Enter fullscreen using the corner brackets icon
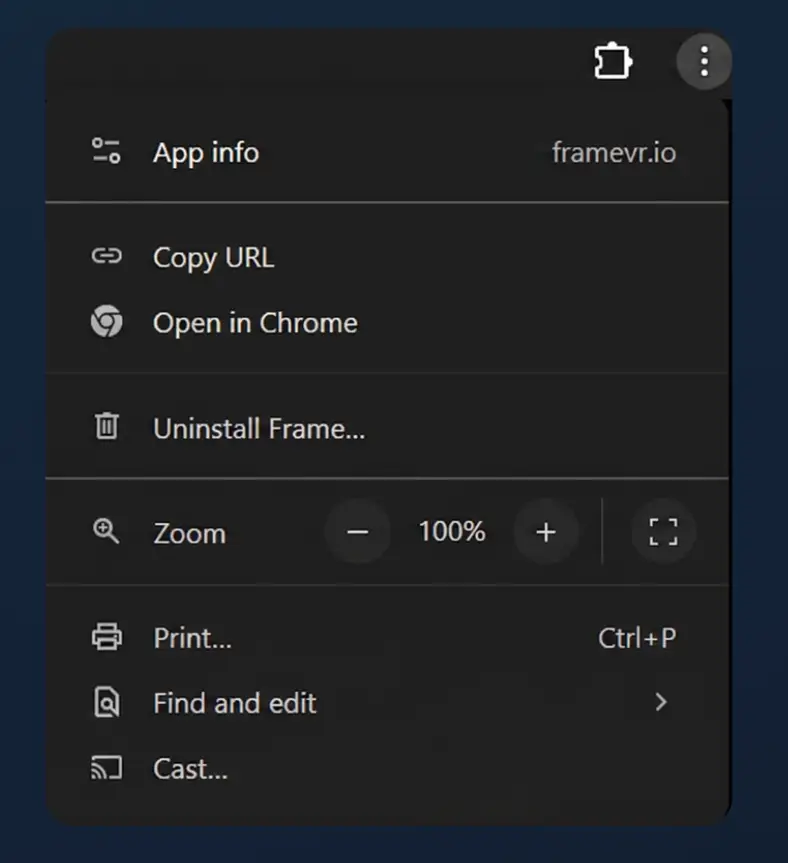Image resolution: width=788 pixels, height=863 pixels. [x=663, y=531]
